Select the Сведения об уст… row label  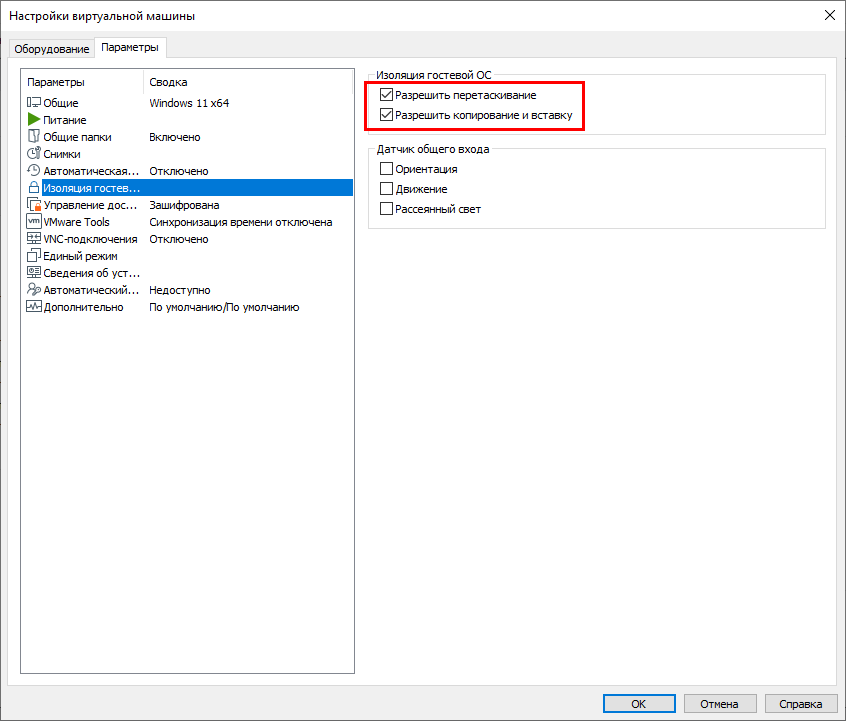pyautogui.click(x=92, y=273)
